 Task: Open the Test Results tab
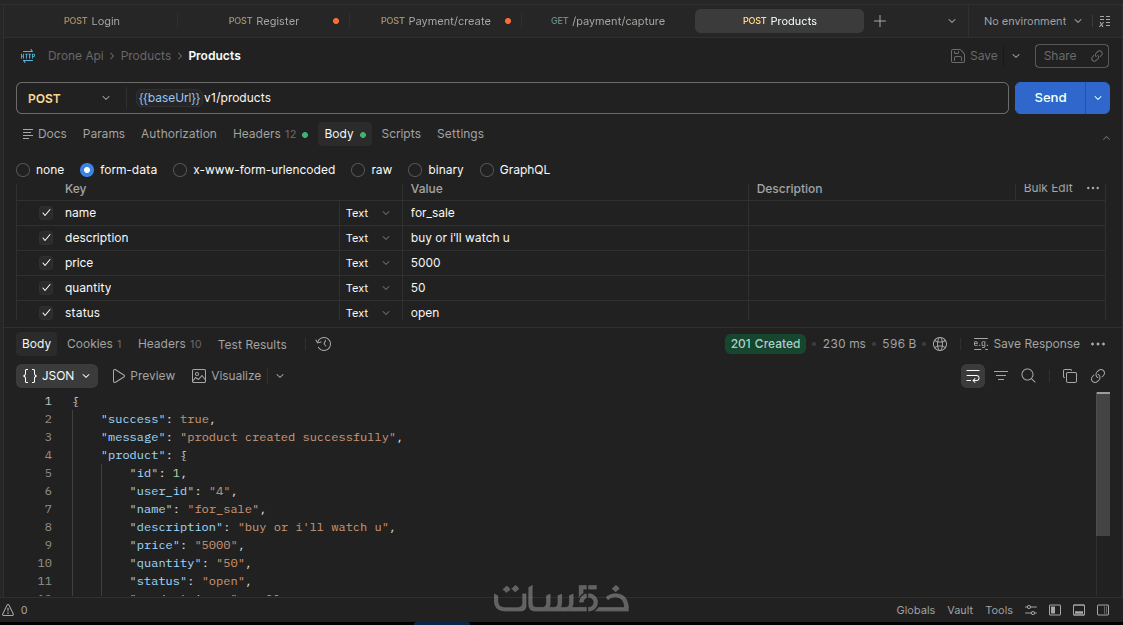pos(252,344)
